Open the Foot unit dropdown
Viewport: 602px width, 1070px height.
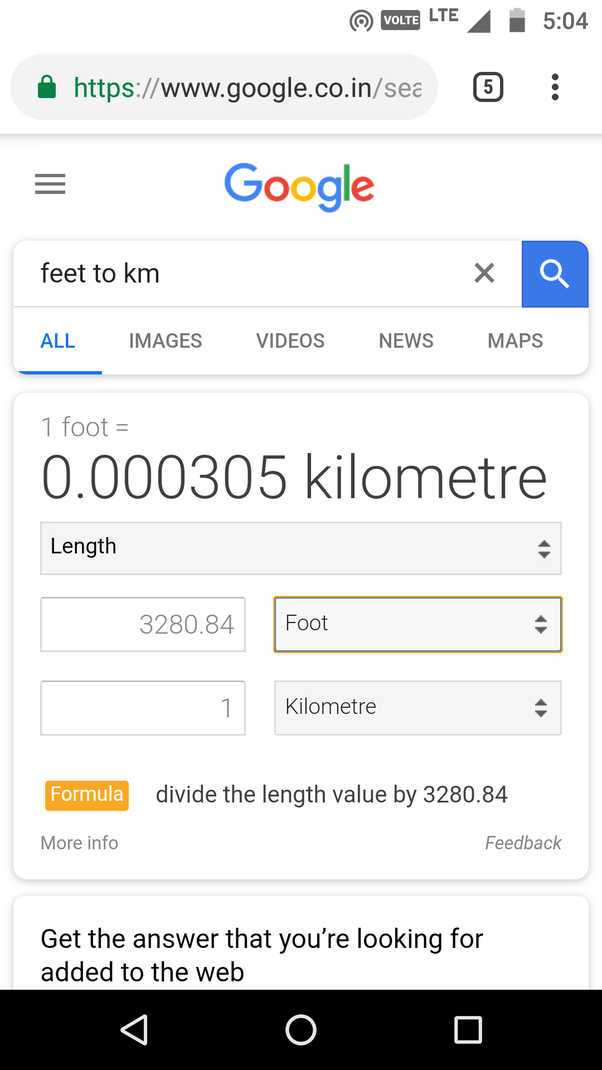418,624
